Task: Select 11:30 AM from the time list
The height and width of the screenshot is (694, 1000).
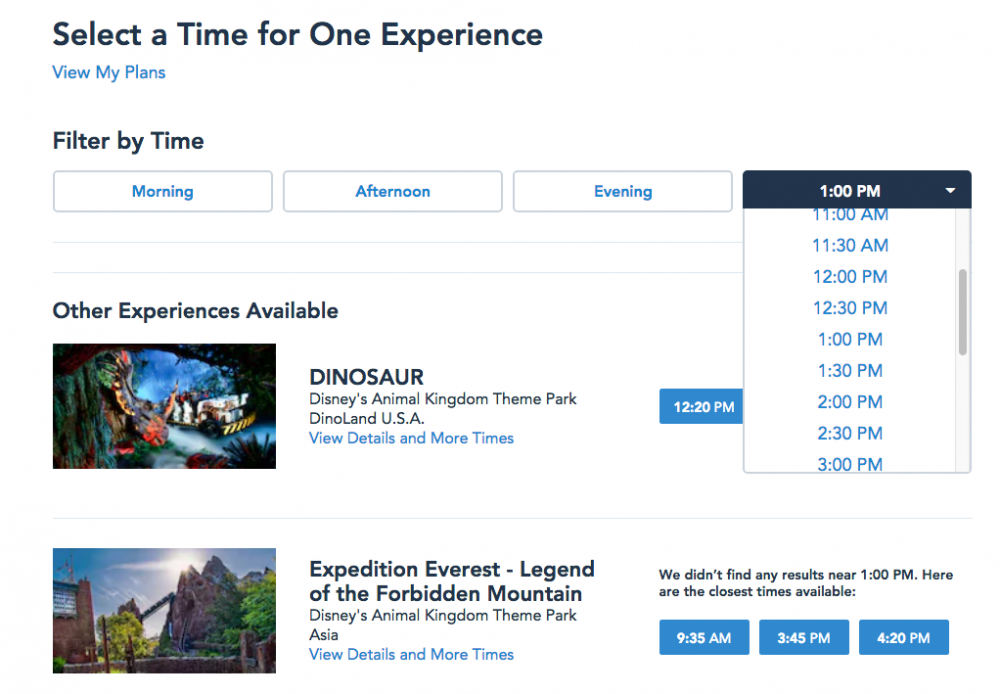Action: click(x=850, y=245)
